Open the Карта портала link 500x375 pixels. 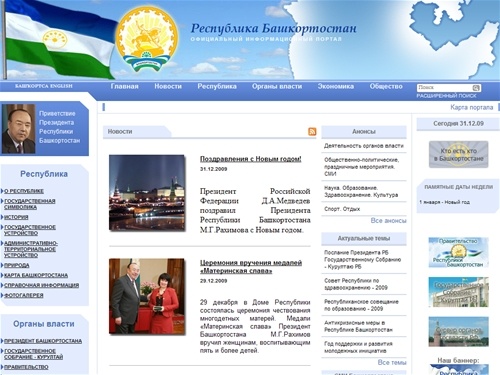[472, 107]
